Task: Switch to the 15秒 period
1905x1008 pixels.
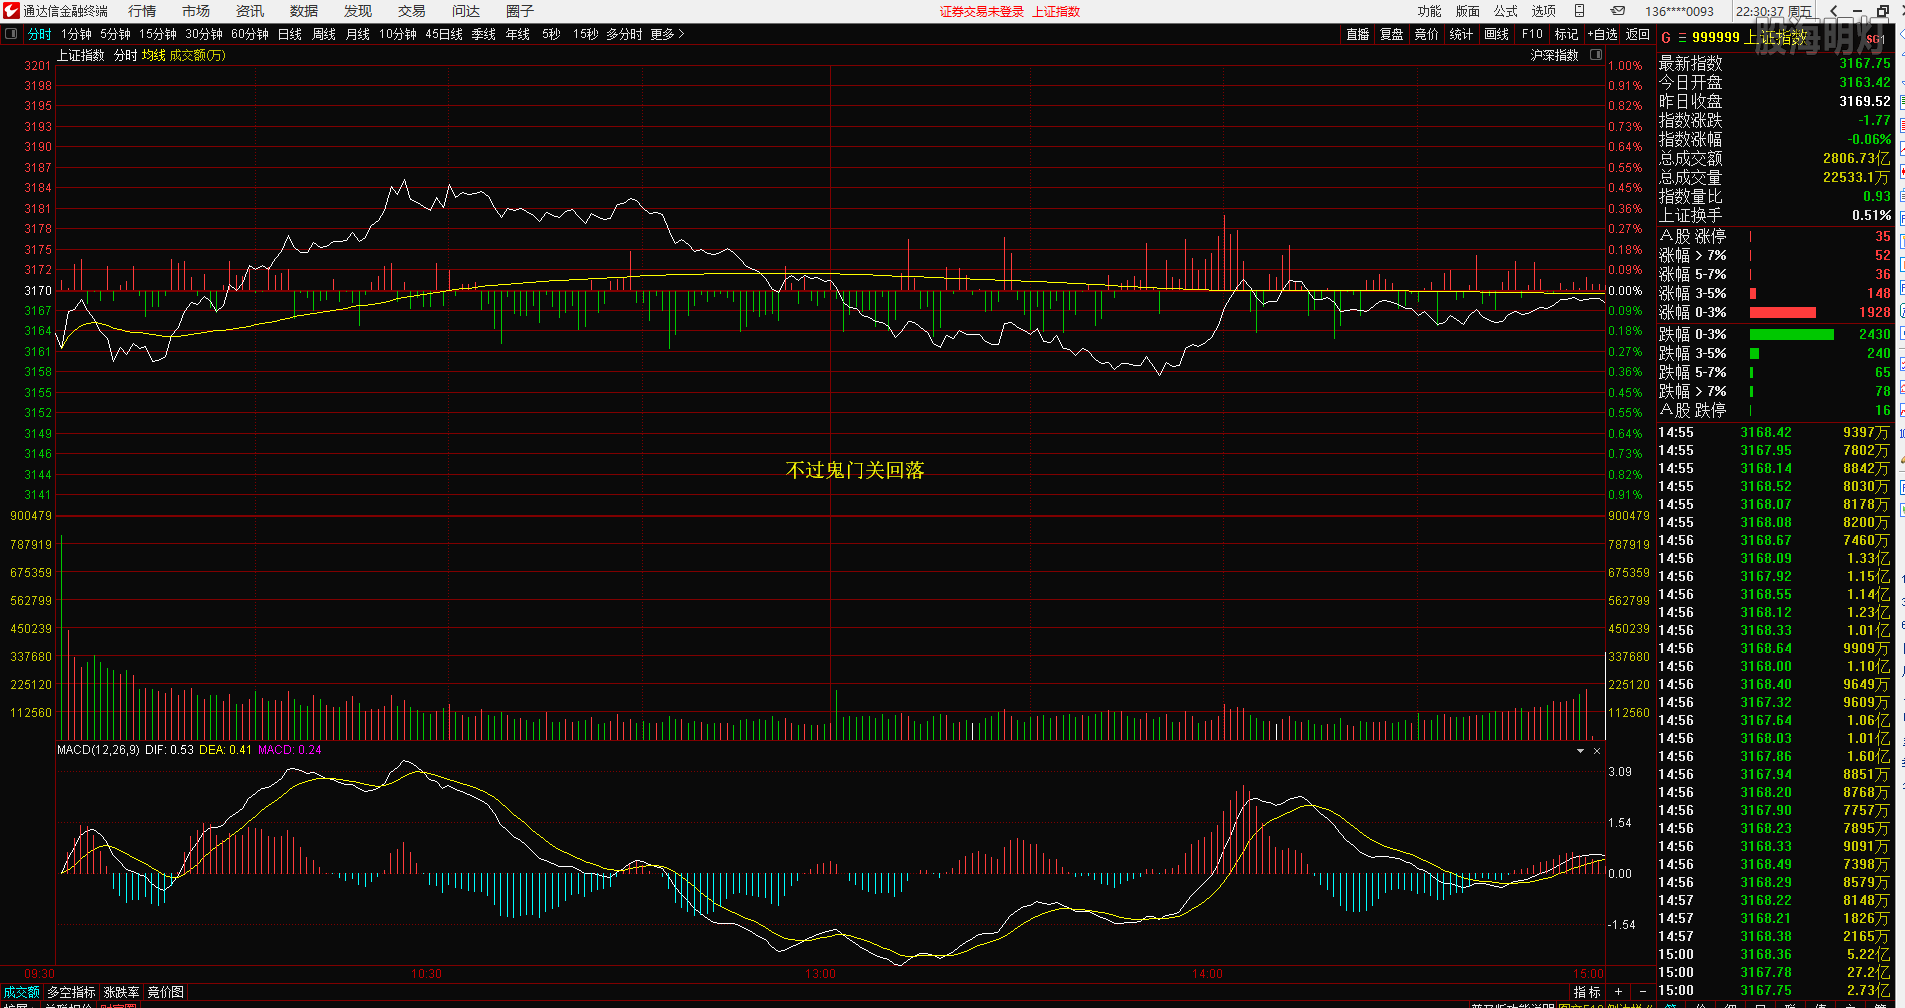Action: tap(586, 34)
